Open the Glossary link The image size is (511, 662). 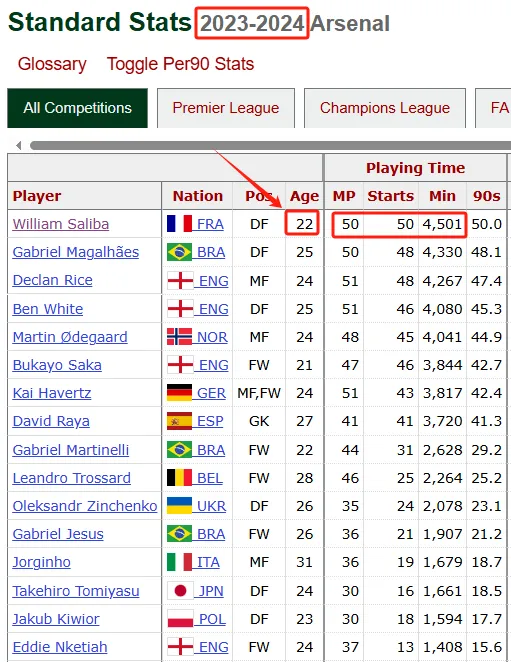[x=52, y=64]
